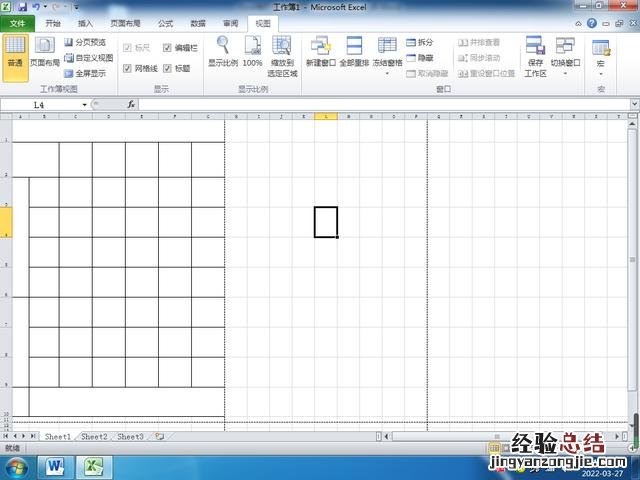Open 新建窗口 new window icon

click(321, 51)
